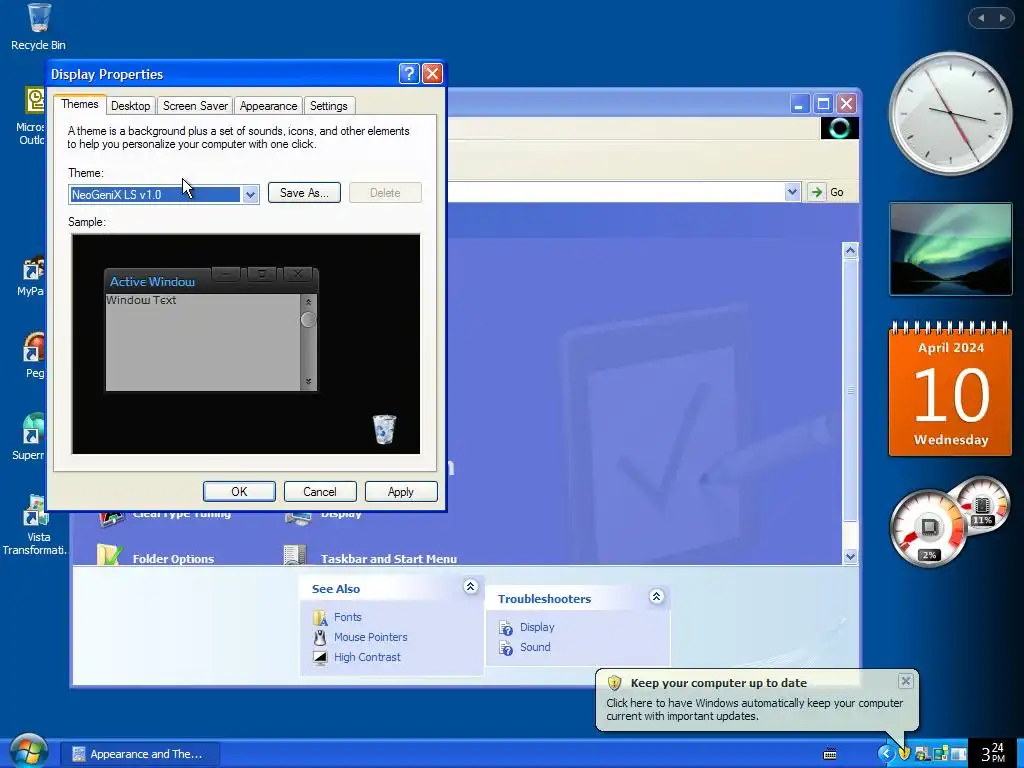Click the taskbar clock showing 3:24 PM

(992, 753)
